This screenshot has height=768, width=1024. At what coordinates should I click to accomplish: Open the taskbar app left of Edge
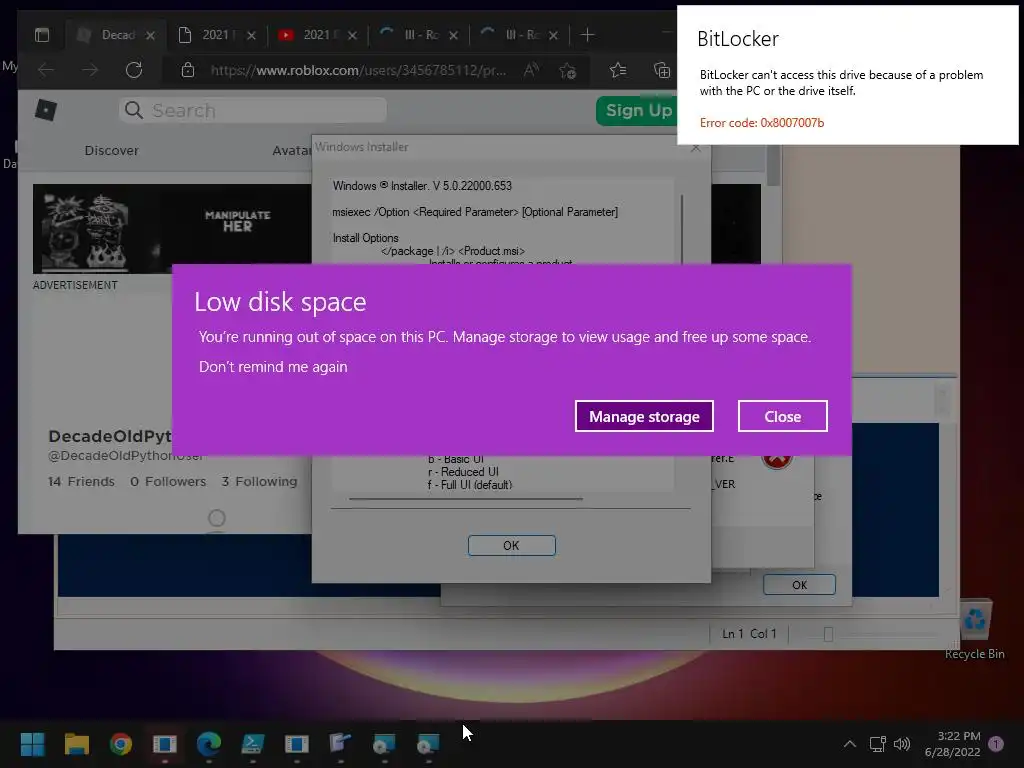[165, 744]
